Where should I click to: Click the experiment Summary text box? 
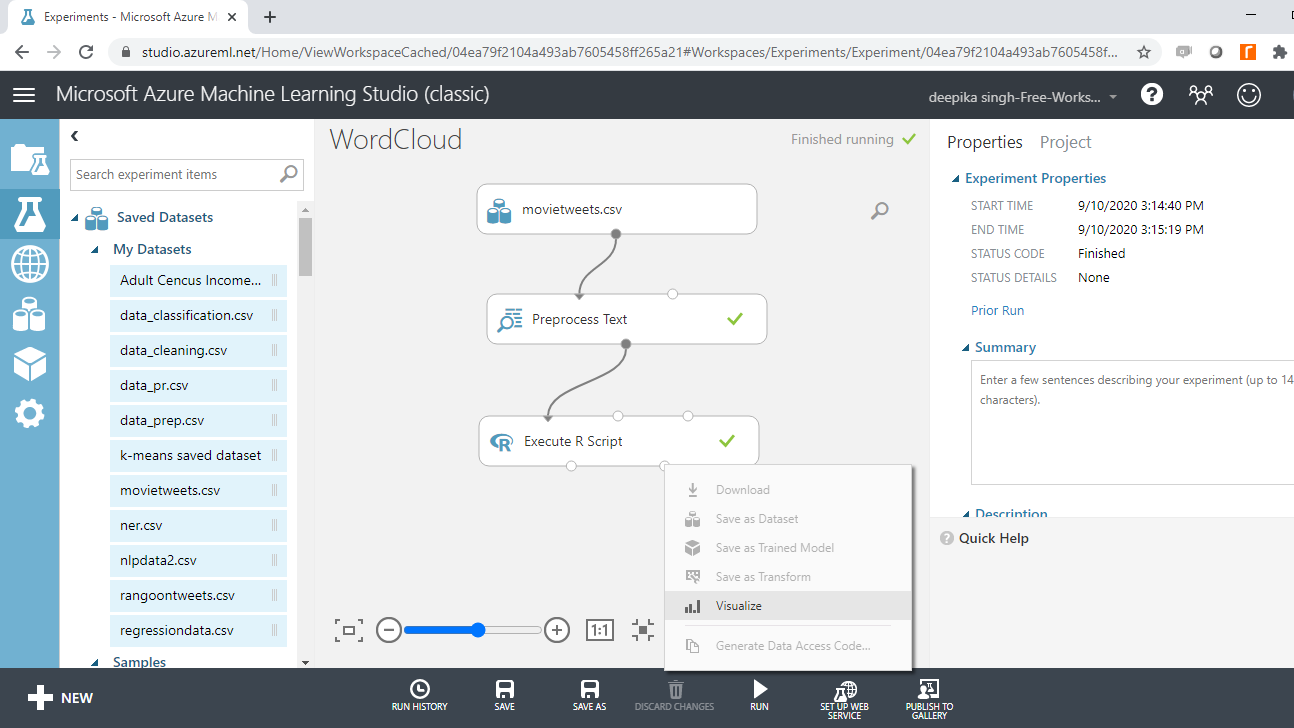coord(1132,422)
